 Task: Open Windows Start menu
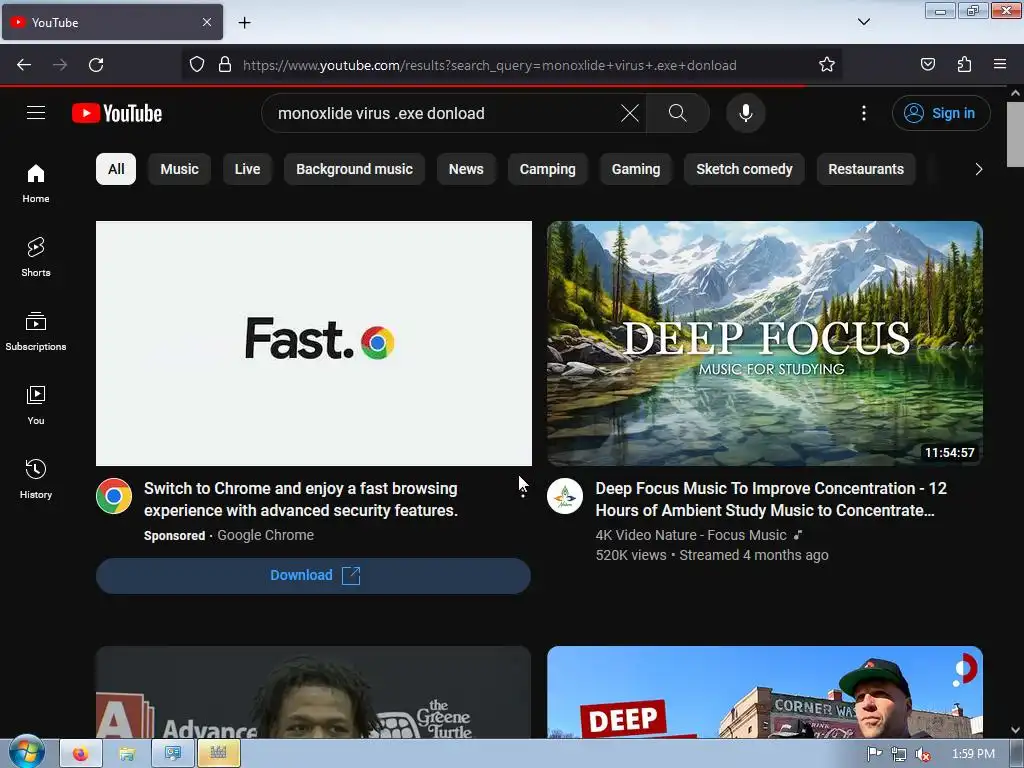(x=26, y=753)
